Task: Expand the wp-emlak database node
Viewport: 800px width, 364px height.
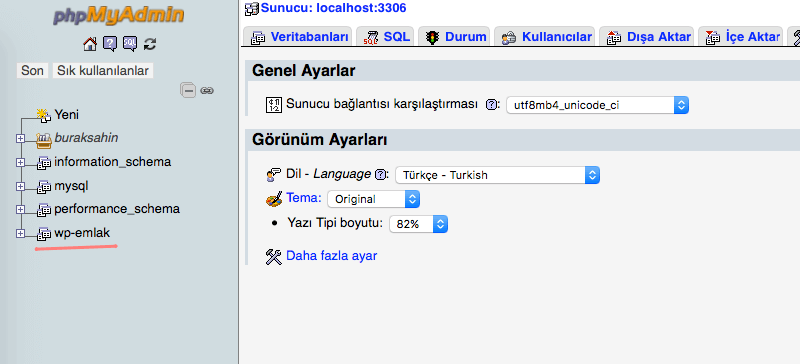Action: pos(20,233)
